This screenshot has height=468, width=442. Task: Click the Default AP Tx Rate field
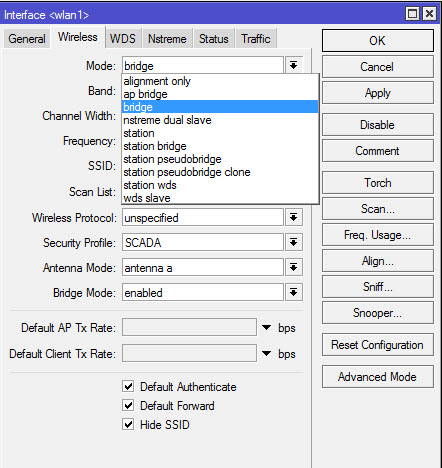click(x=189, y=327)
